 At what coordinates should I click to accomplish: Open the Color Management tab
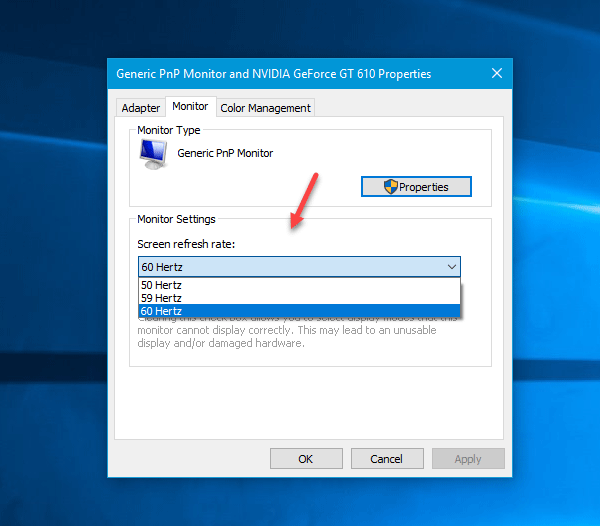pos(265,108)
